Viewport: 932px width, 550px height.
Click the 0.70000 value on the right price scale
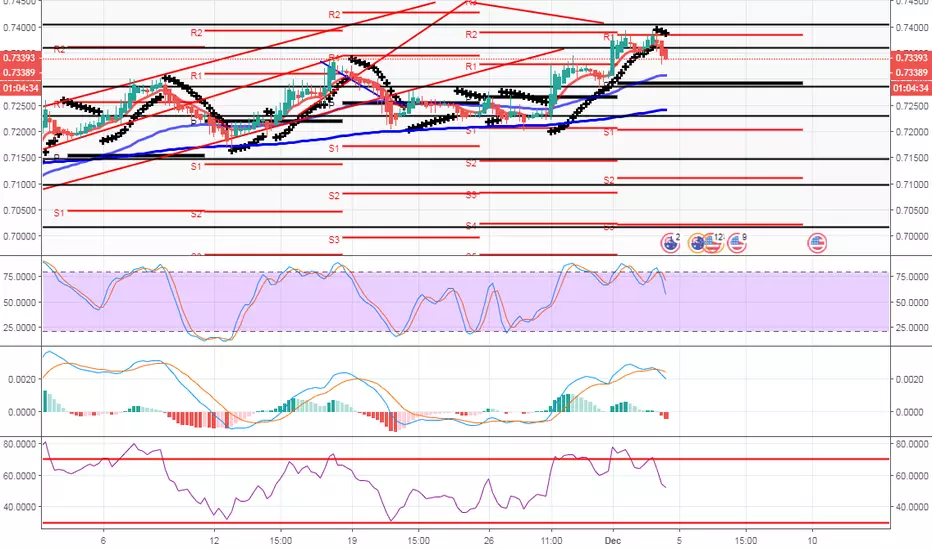pyautogui.click(x=912, y=236)
